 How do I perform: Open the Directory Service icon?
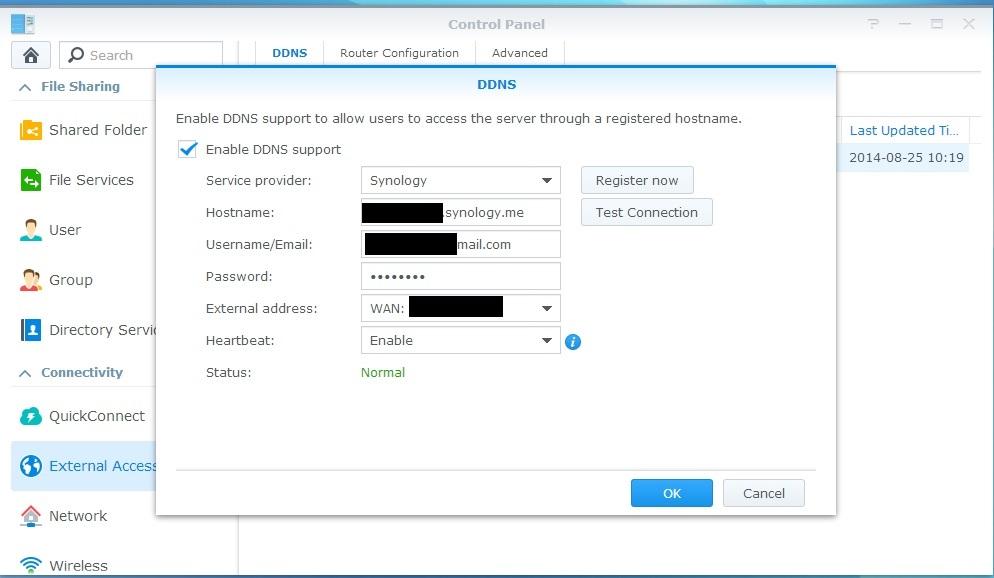pyautogui.click(x=30, y=330)
